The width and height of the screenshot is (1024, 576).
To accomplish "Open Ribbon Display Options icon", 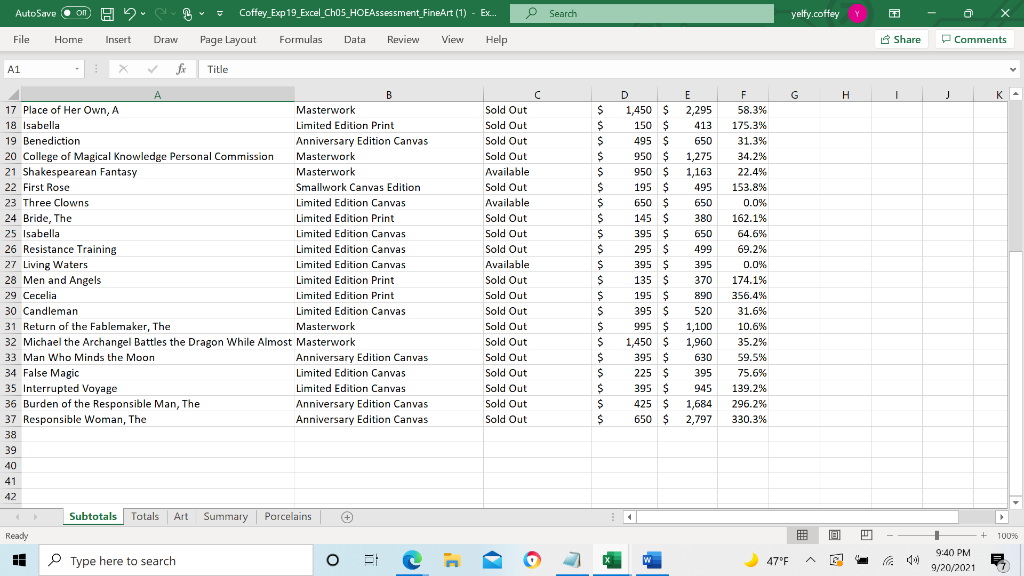I will click(893, 13).
